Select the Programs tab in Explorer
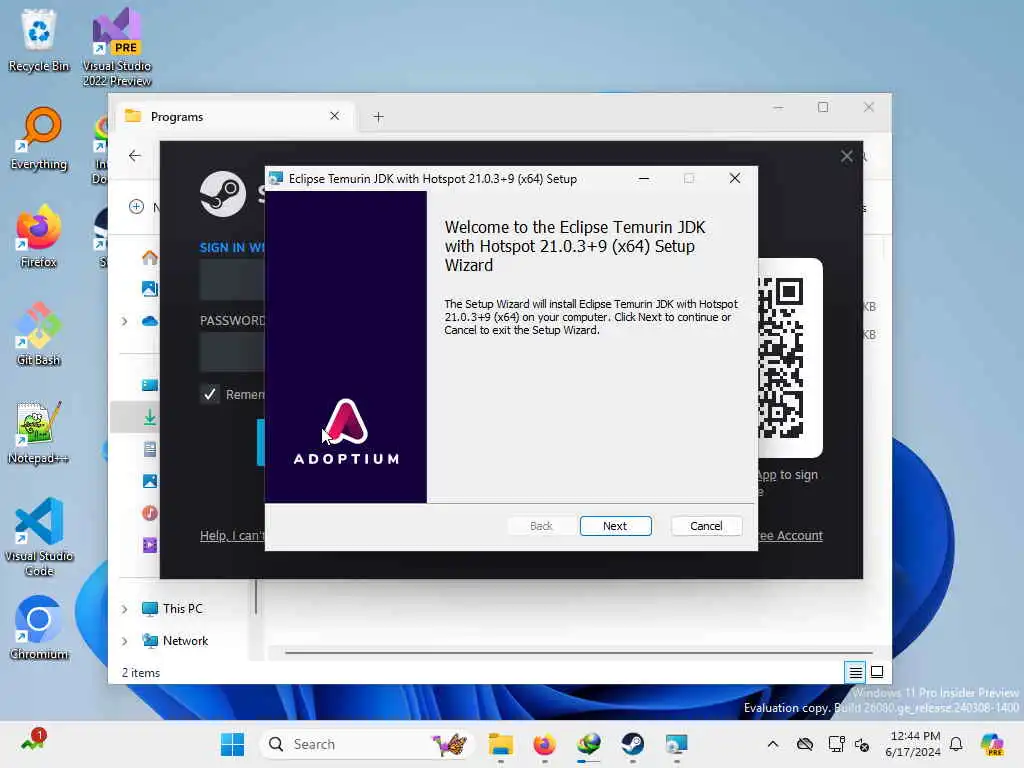The width and height of the screenshot is (1024, 768). (x=235, y=116)
